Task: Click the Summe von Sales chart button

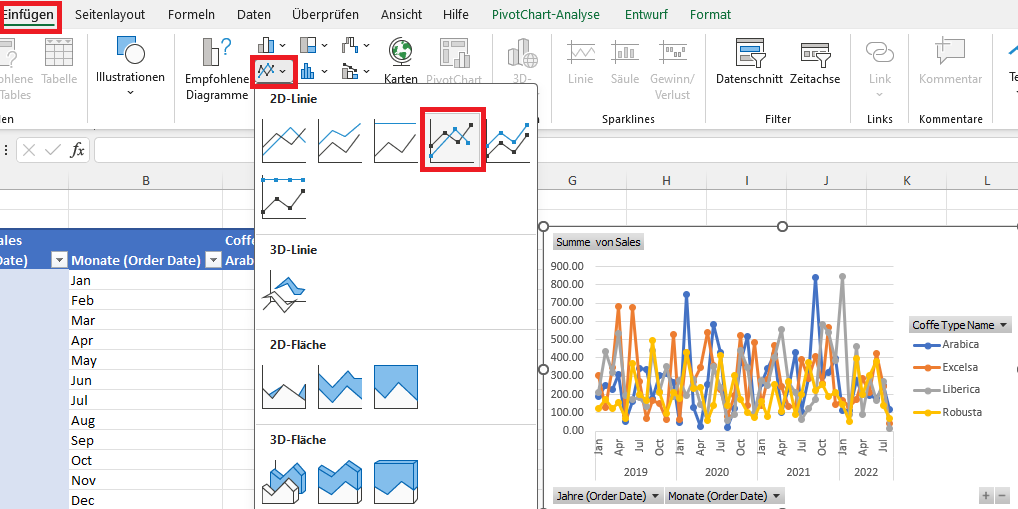Action: (x=599, y=242)
